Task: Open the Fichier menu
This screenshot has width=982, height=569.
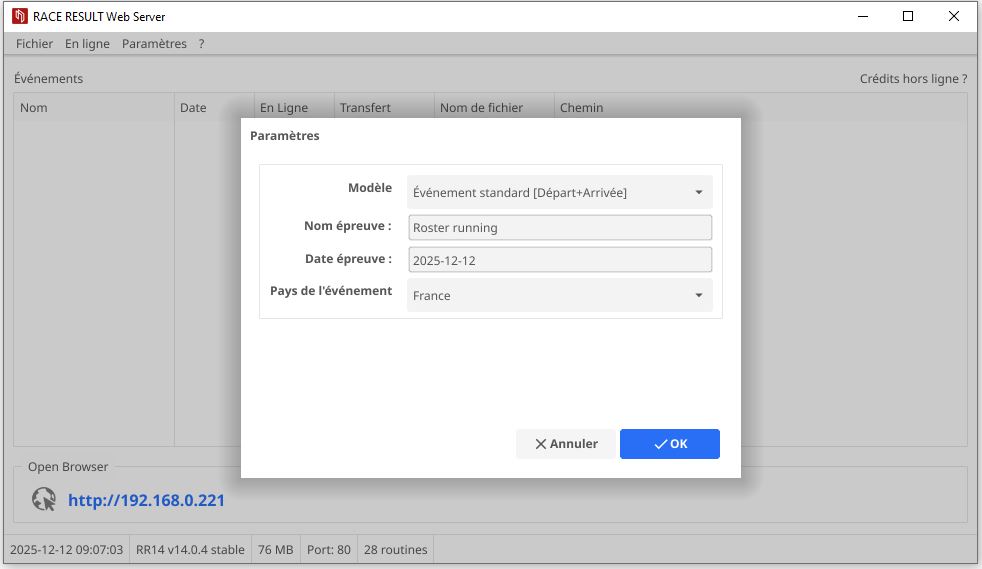Action: click(x=34, y=44)
